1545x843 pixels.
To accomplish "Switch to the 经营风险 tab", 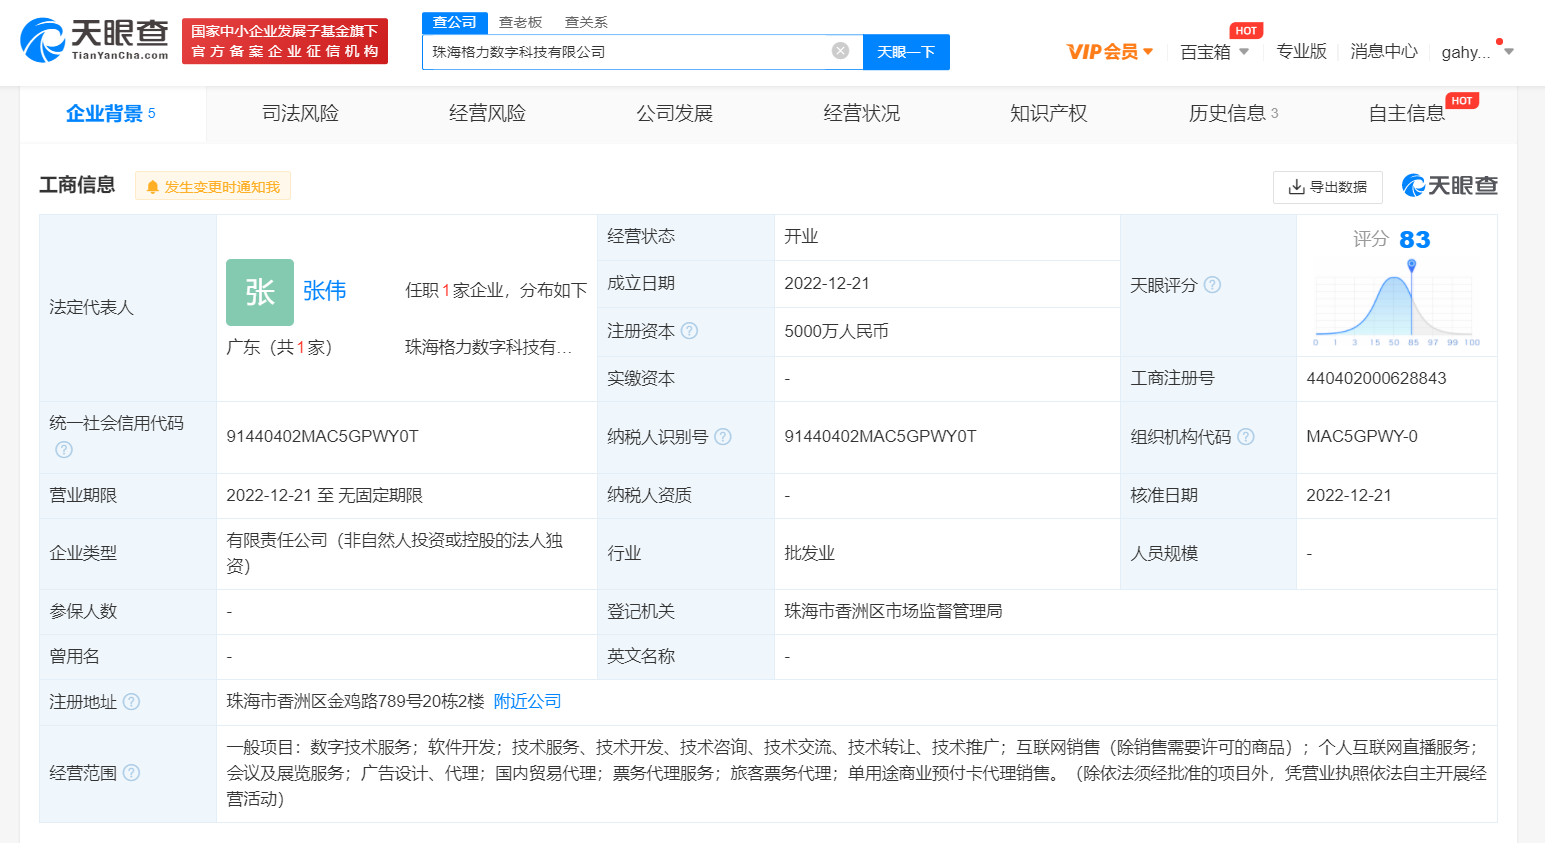I will (x=487, y=114).
